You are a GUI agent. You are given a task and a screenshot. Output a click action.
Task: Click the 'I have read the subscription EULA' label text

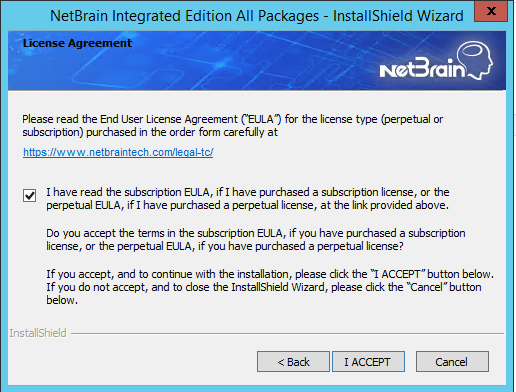tap(248, 199)
